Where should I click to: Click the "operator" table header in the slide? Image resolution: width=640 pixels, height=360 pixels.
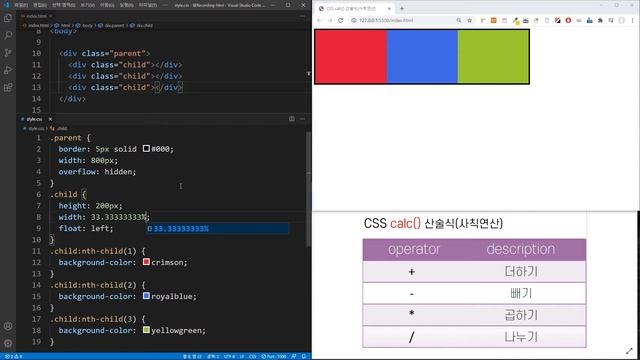click(414, 249)
